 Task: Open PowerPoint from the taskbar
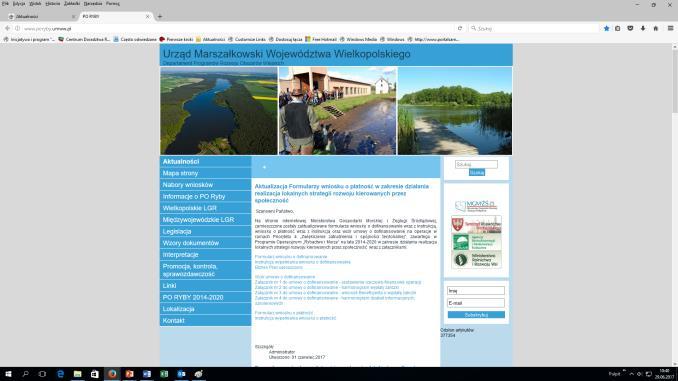tap(129, 374)
